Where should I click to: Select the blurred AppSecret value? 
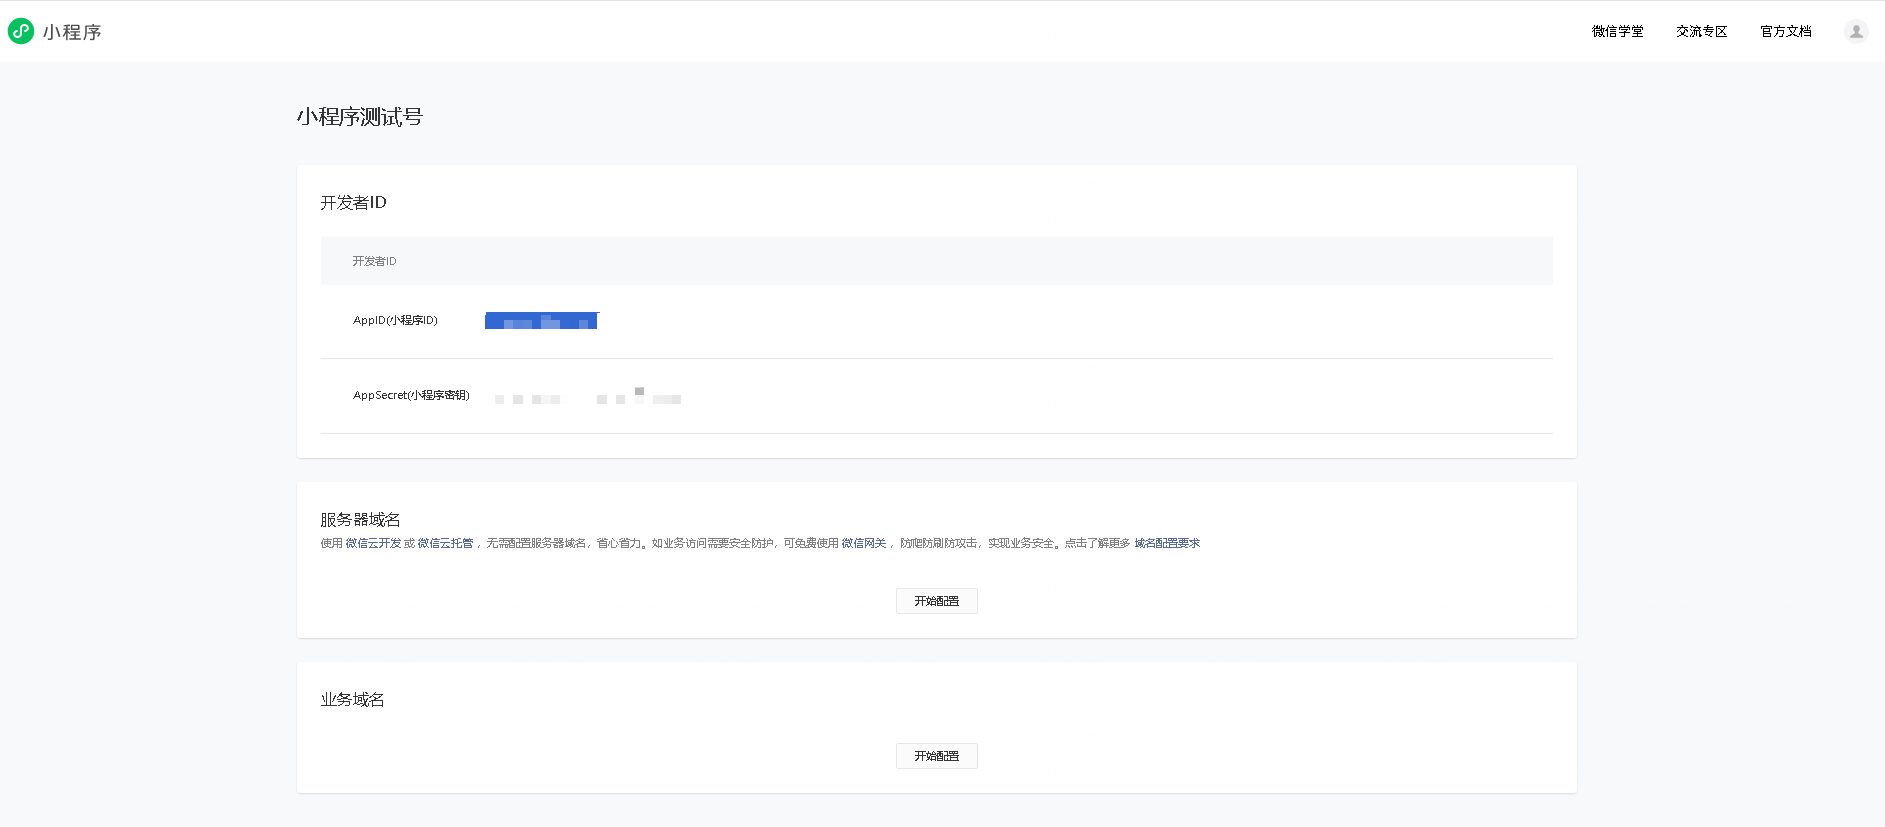[588, 396]
